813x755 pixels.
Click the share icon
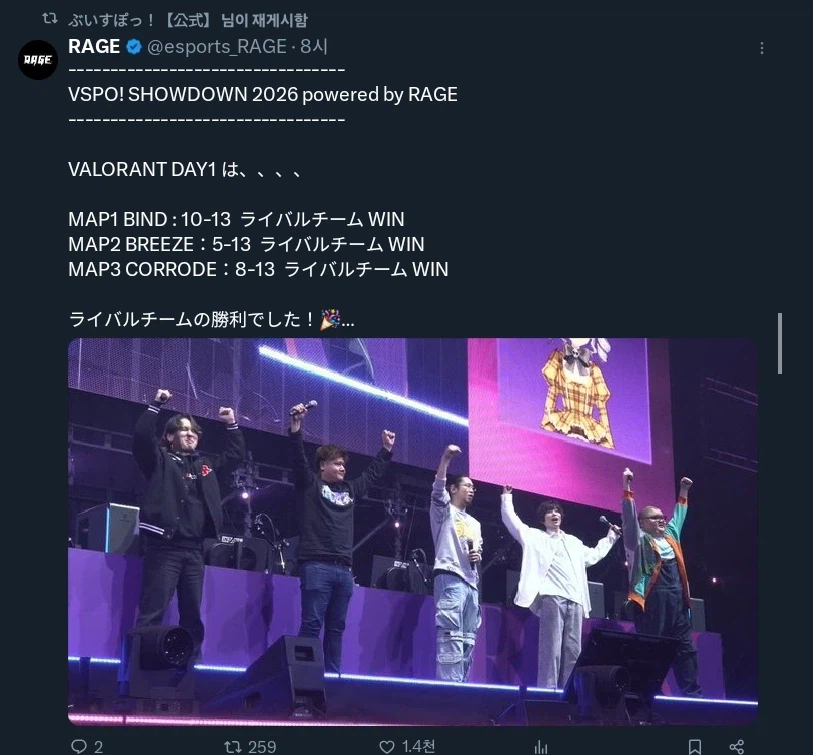[x=737, y=747]
